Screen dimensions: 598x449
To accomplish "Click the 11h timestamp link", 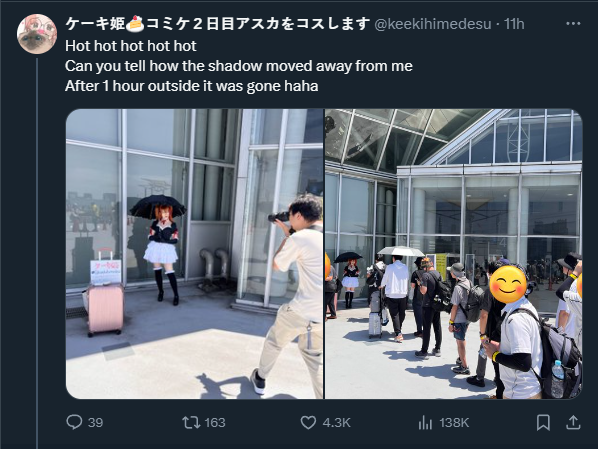I will (514, 24).
